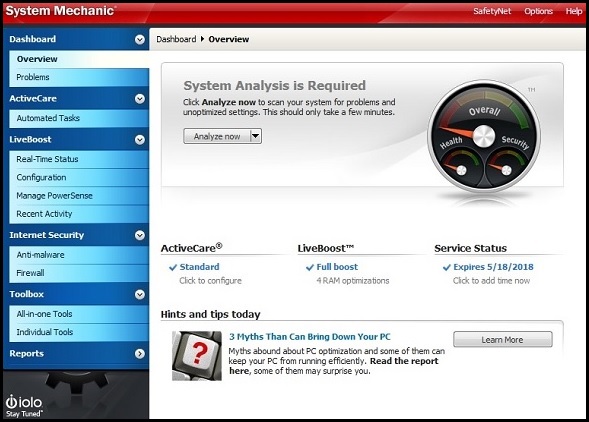Click the Learn More button

[503, 339]
